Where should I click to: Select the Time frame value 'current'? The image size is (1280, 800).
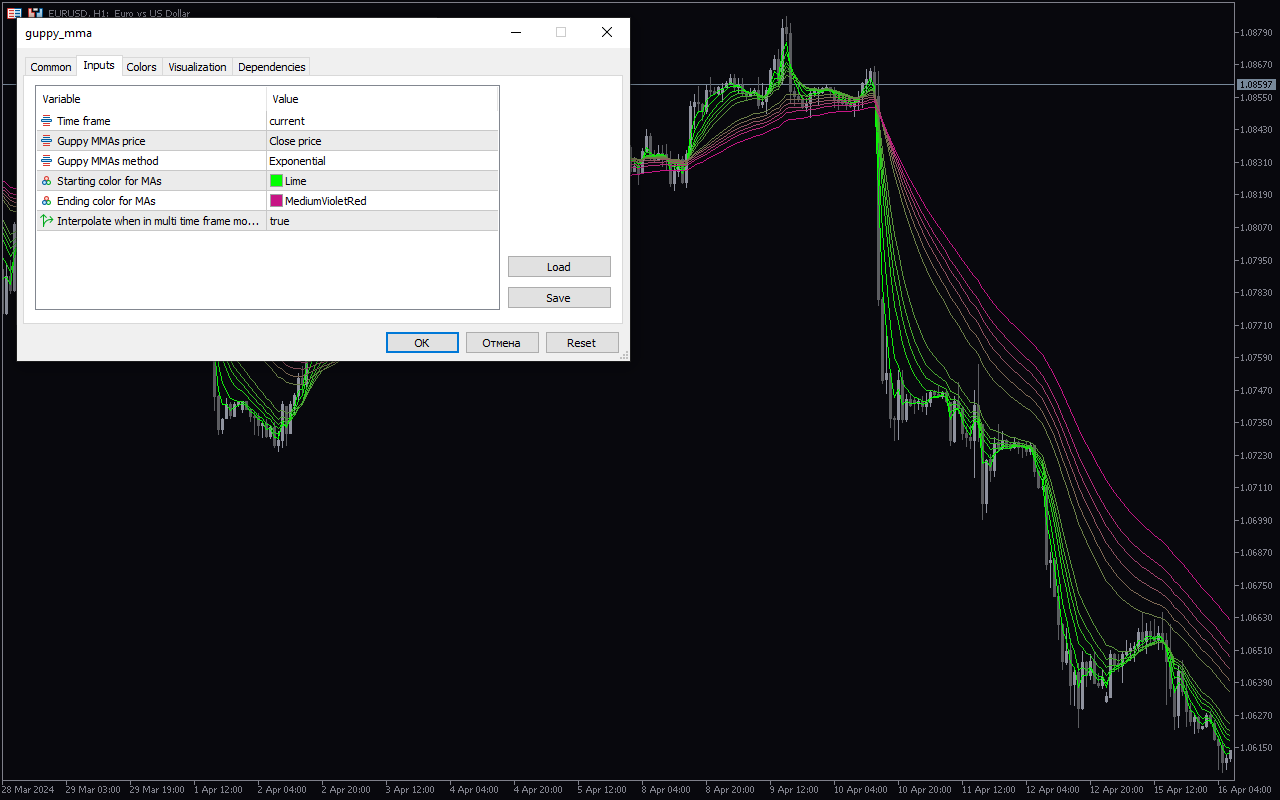click(x=382, y=121)
